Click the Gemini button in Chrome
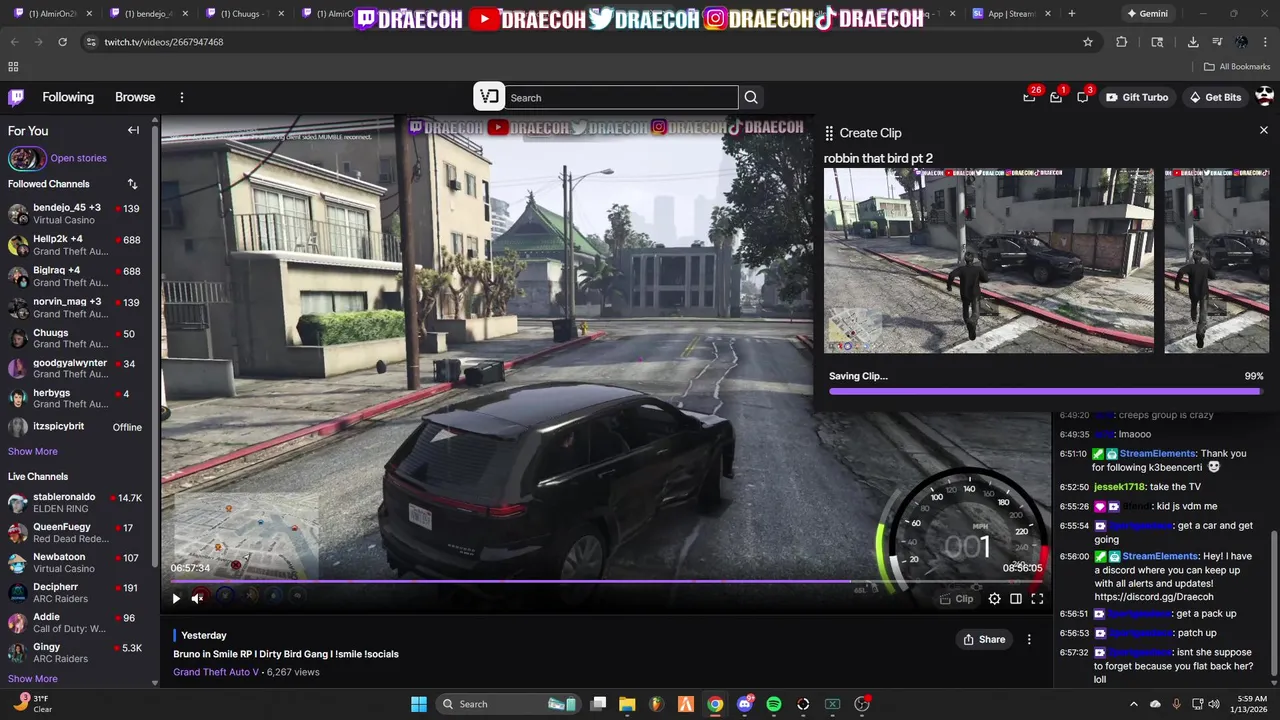This screenshot has width=1280, height=720. click(x=1147, y=14)
